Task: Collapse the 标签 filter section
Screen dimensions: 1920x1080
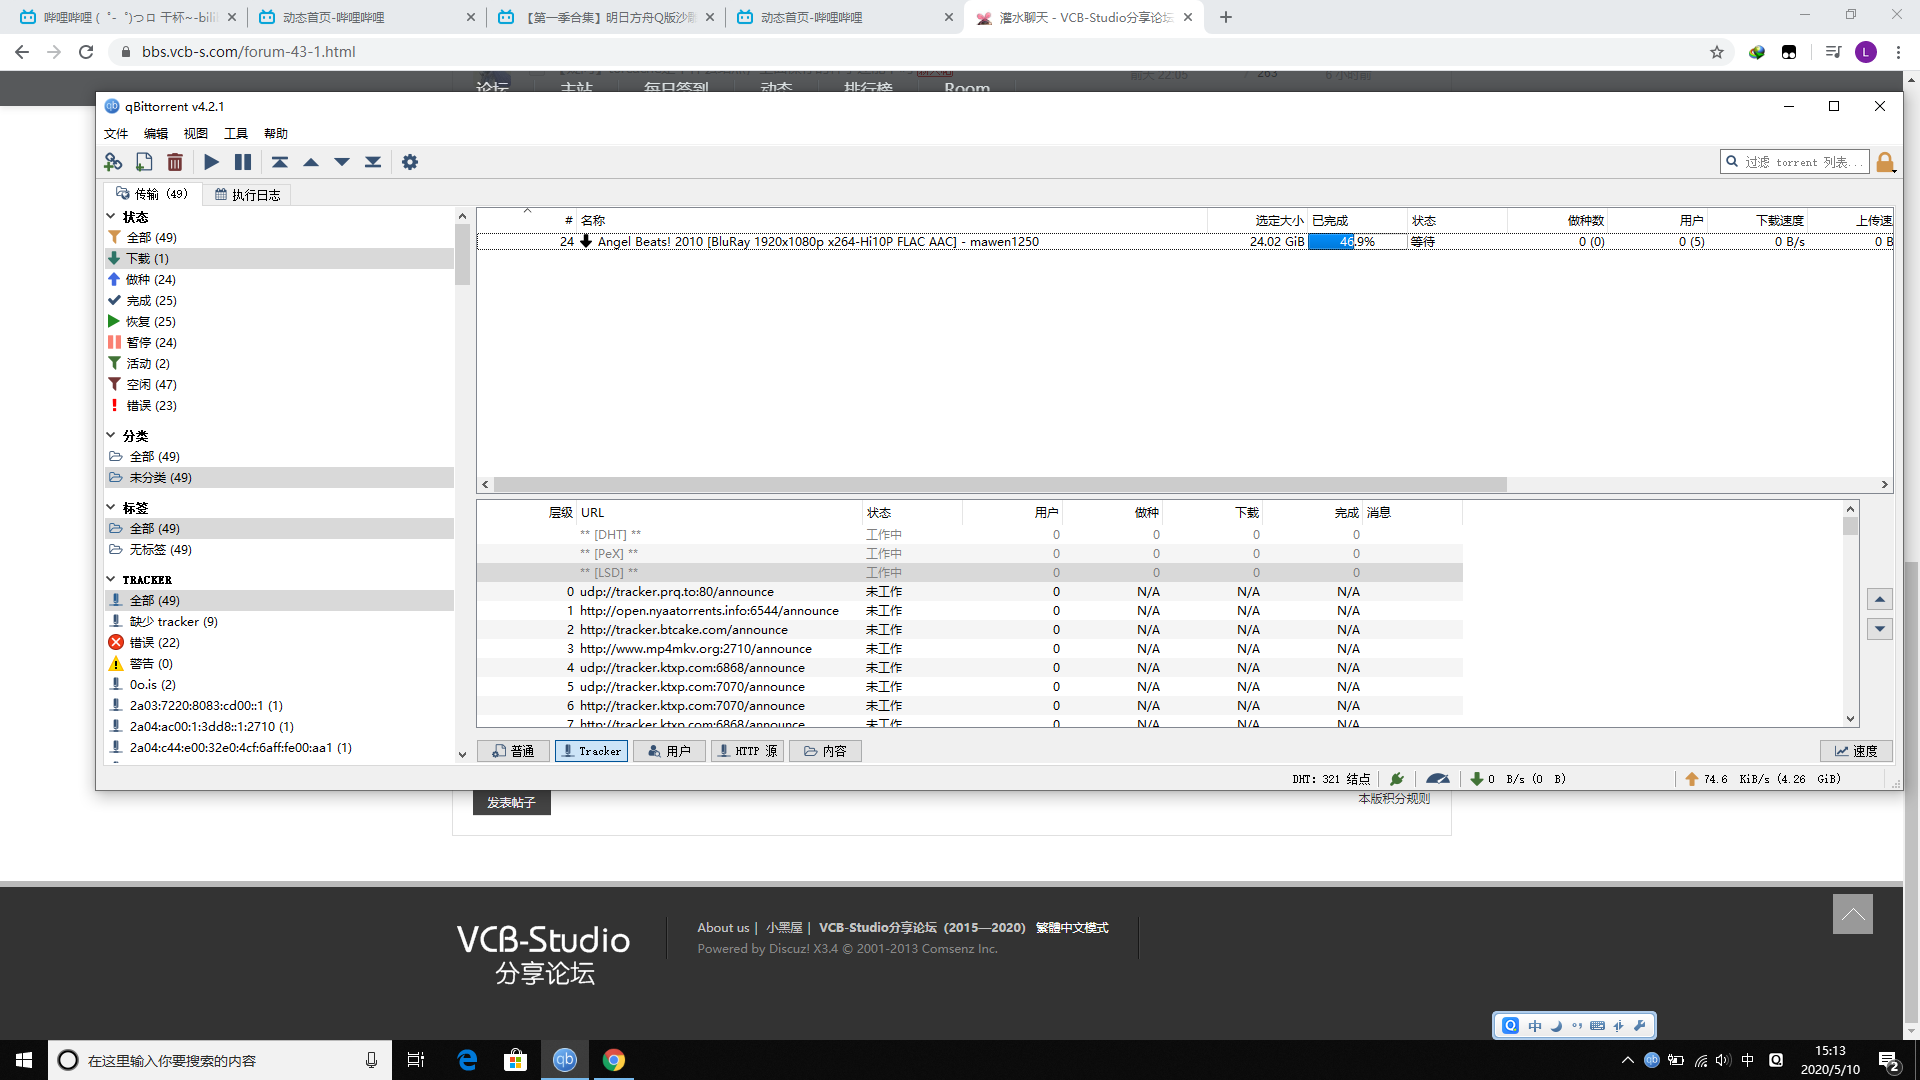Action: [111, 507]
